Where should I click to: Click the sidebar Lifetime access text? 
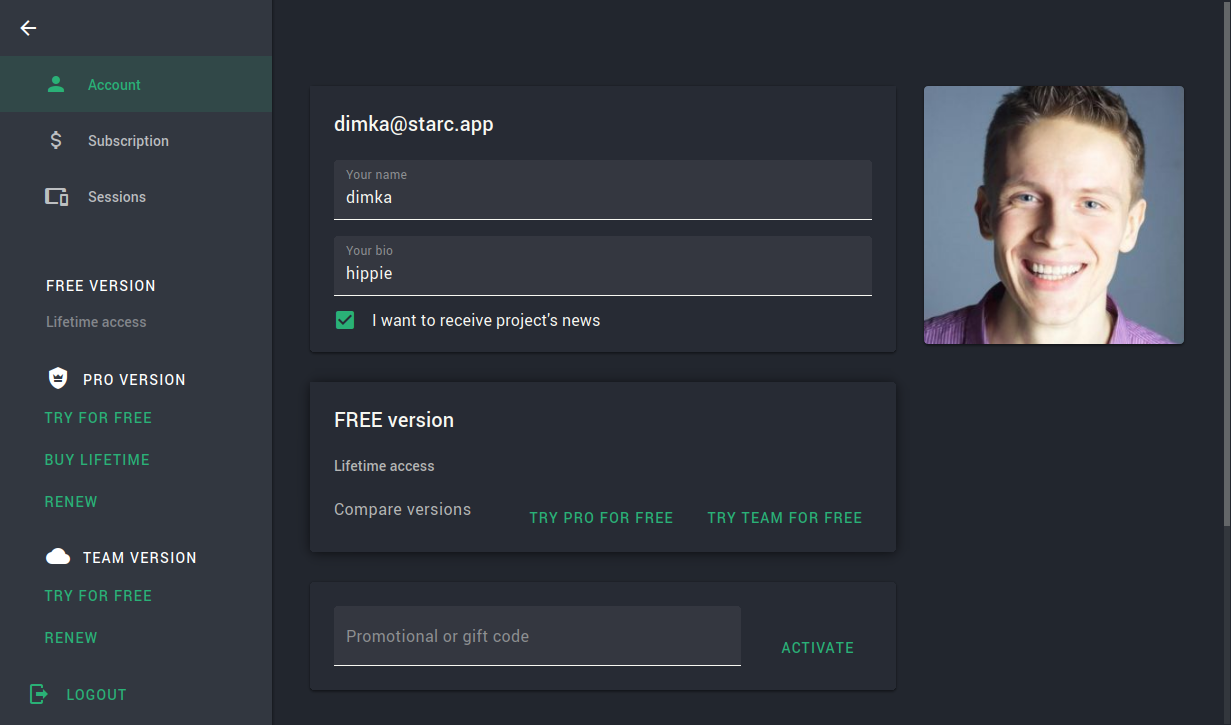96,322
